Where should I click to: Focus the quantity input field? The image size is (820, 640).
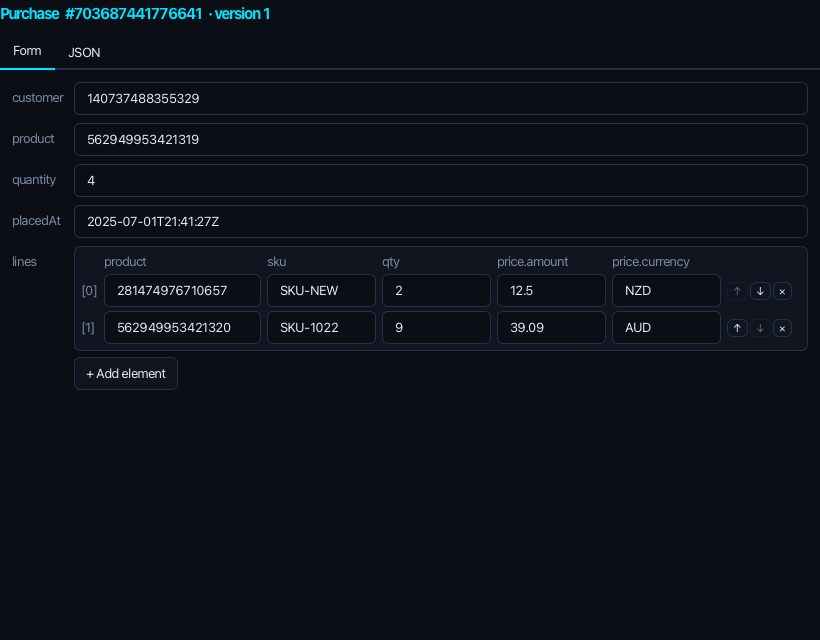(x=441, y=180)
